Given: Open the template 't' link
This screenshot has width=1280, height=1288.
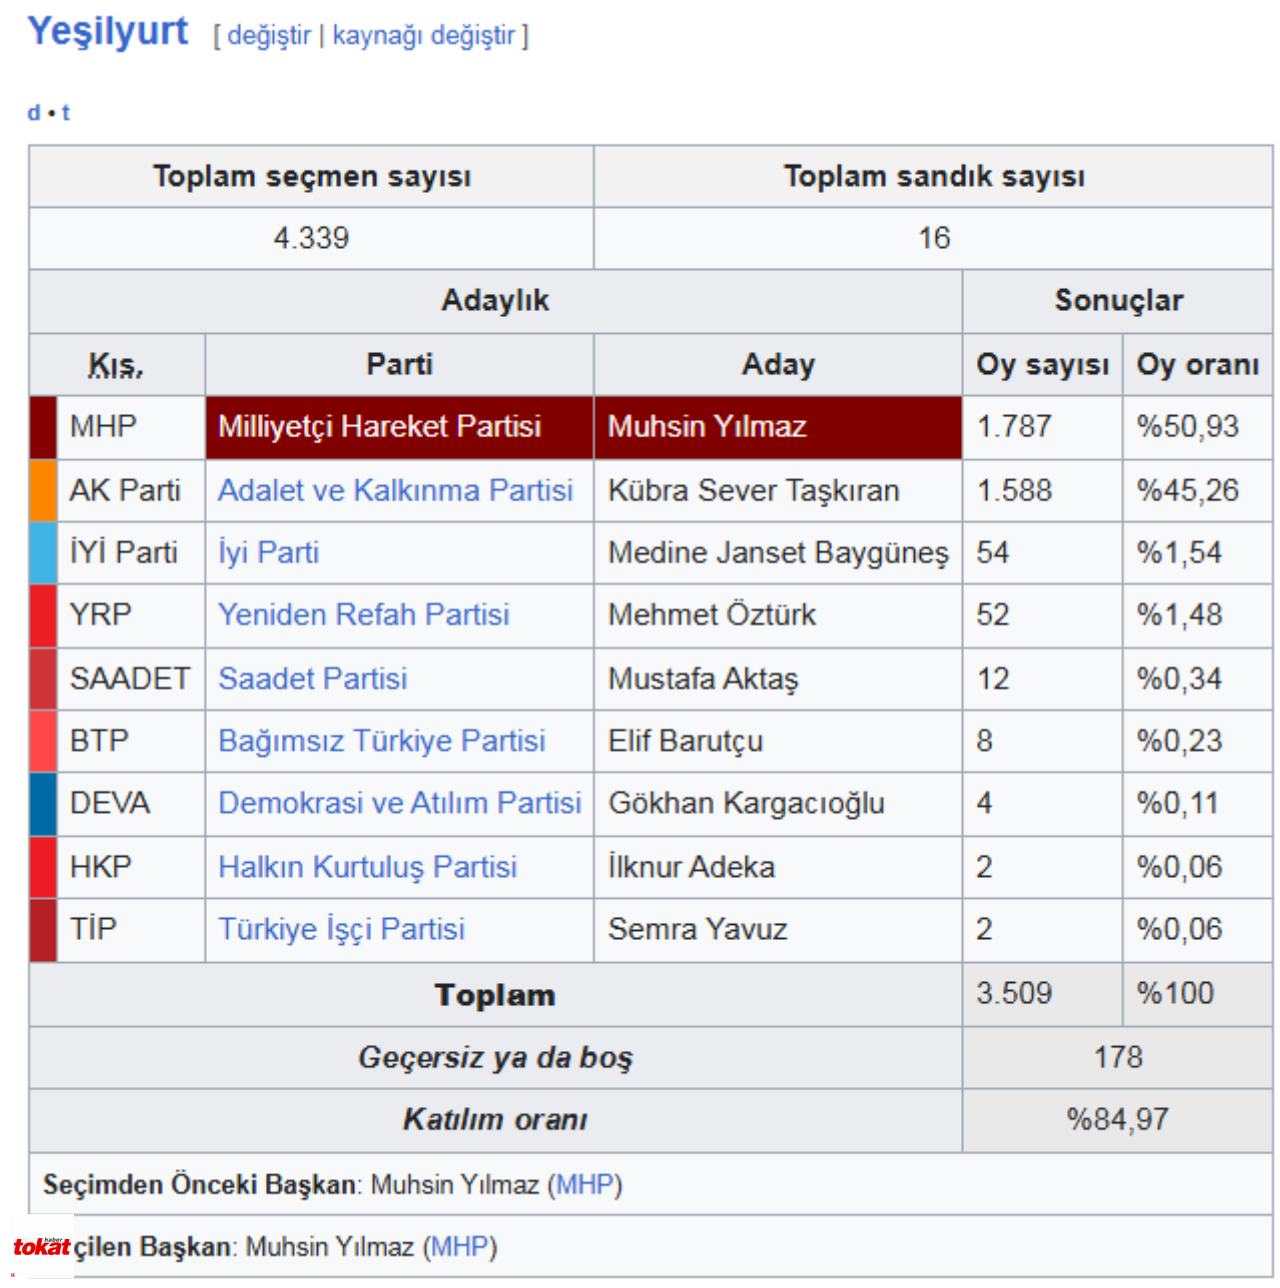Looking at the screenshot, I should (x=66, y=113).
